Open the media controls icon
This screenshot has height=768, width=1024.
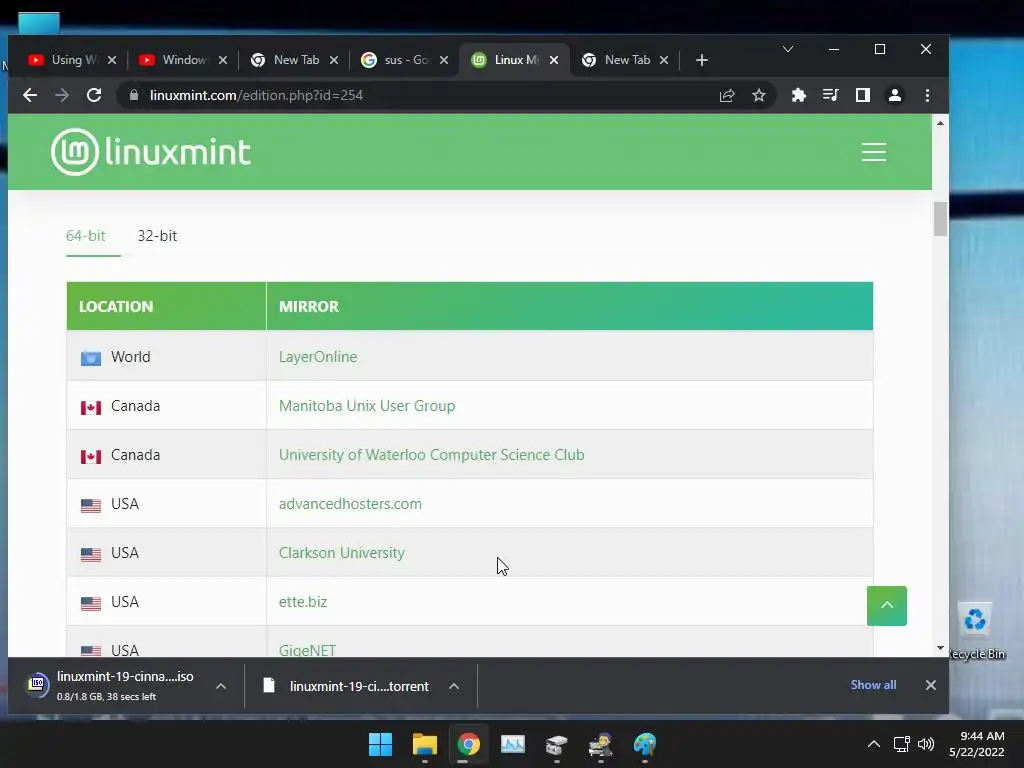point(831,95)
